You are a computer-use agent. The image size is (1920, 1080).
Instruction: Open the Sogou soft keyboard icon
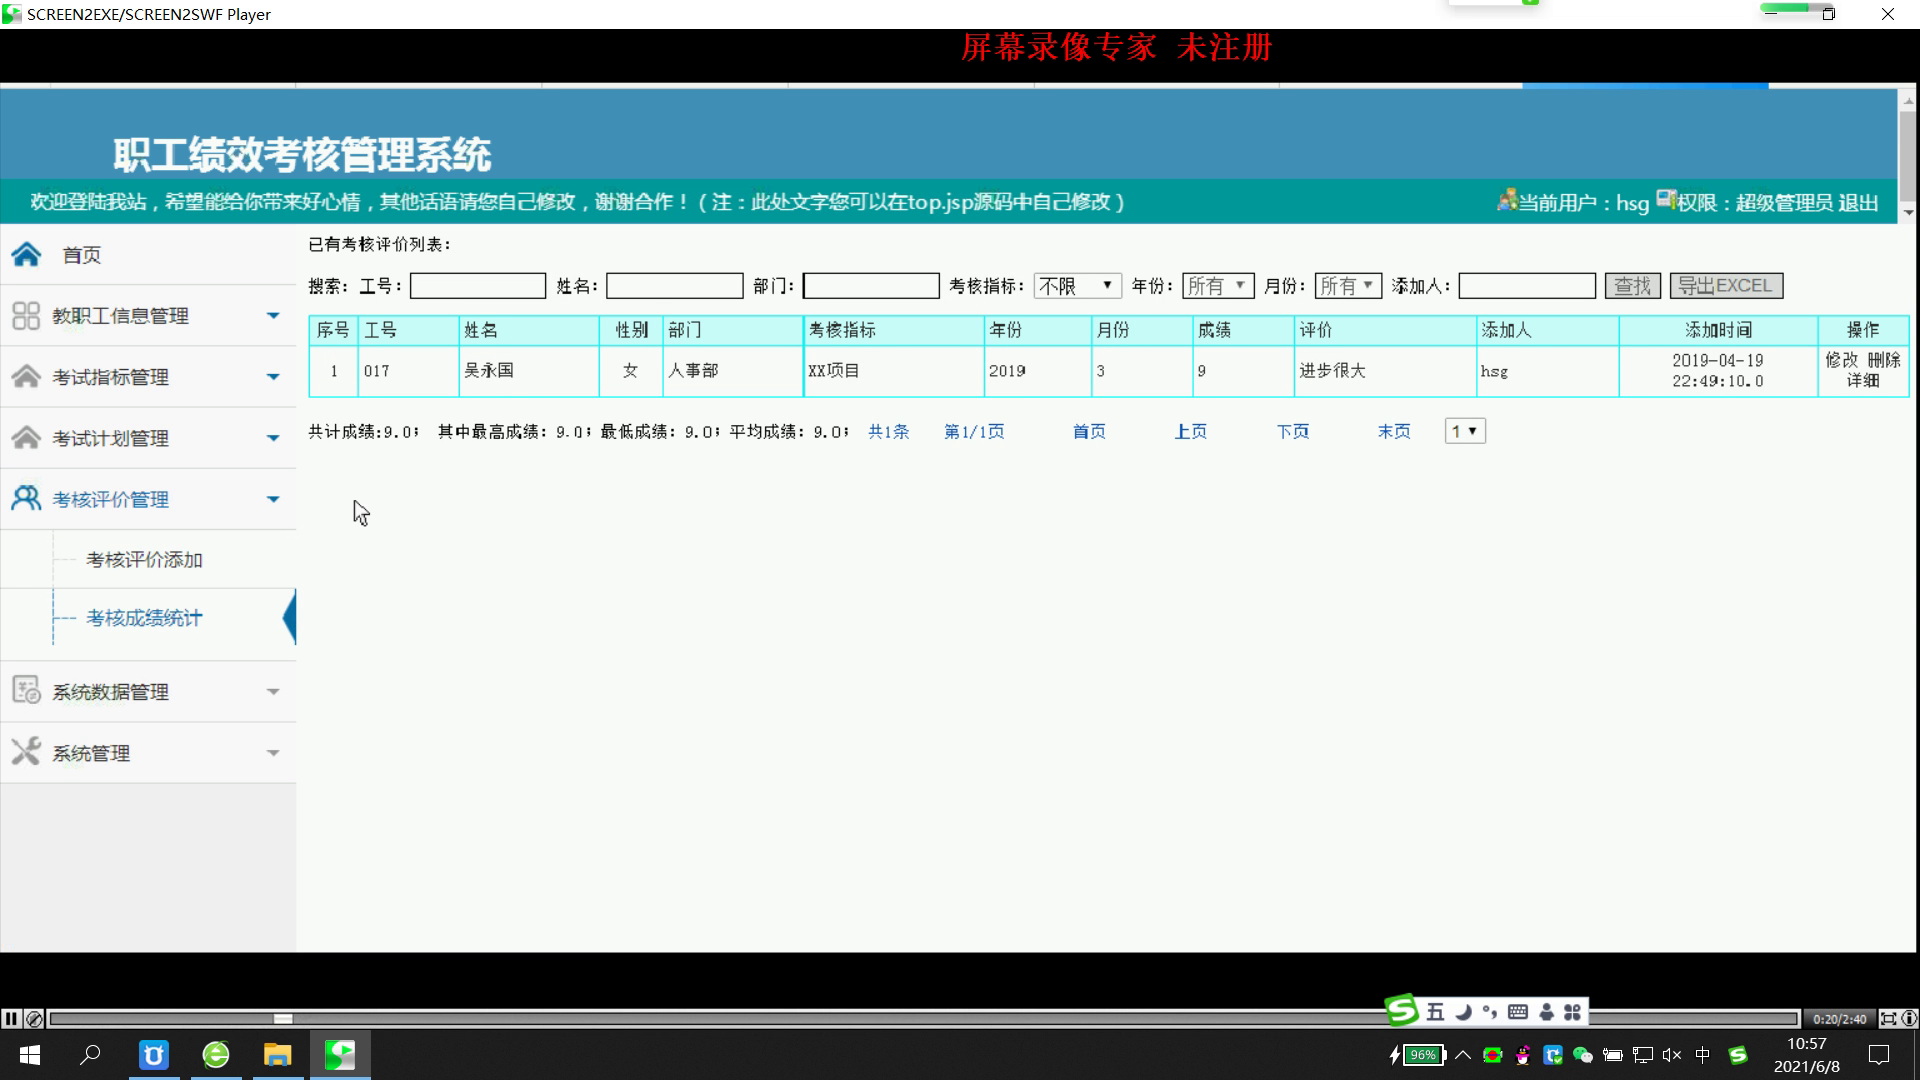[x=1517, y=1012]
